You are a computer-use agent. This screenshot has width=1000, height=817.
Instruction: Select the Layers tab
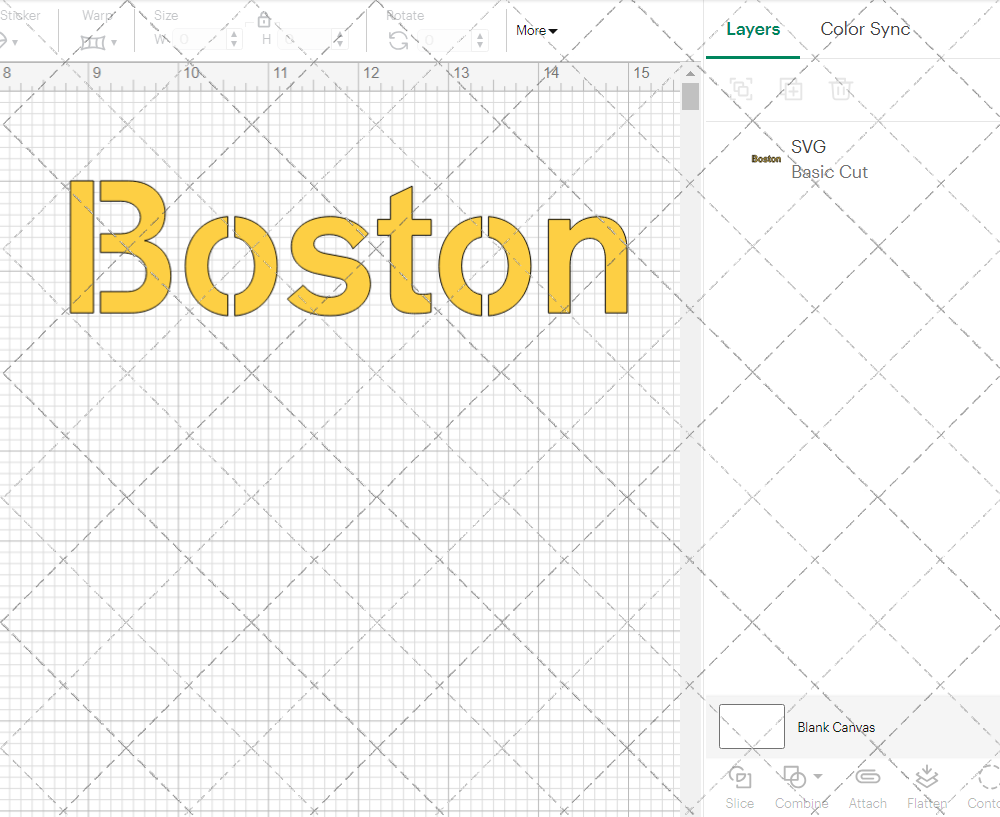coord(753,29)
